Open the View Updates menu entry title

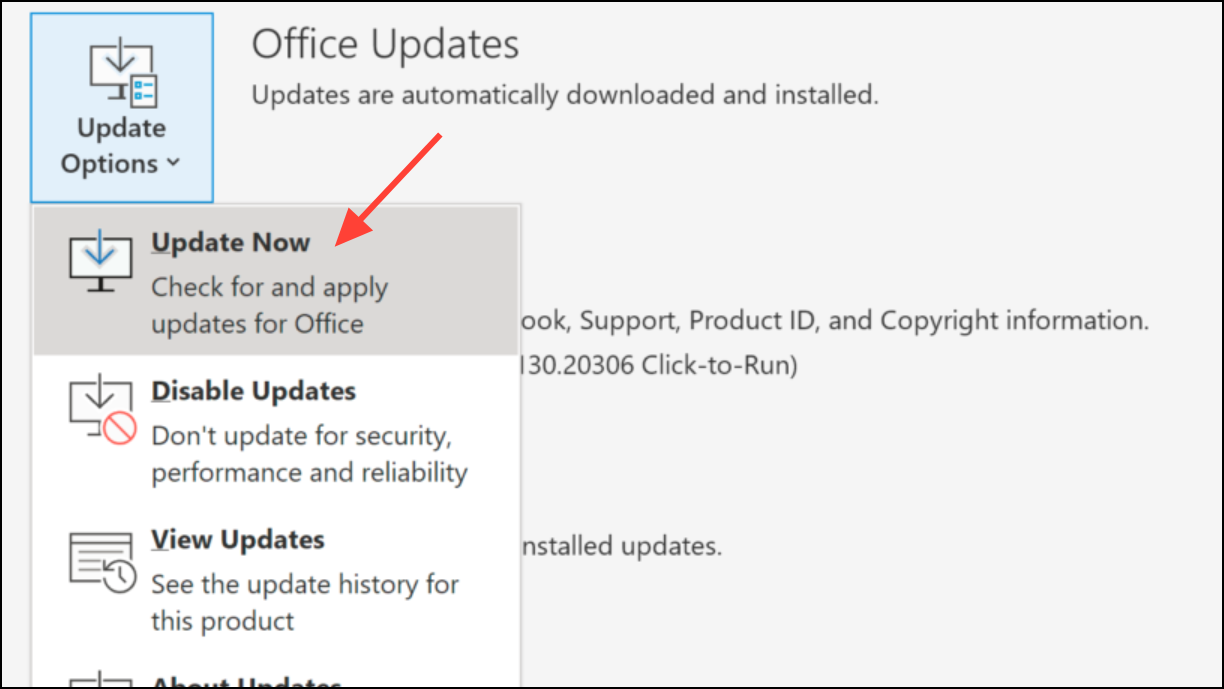(238, 540)
